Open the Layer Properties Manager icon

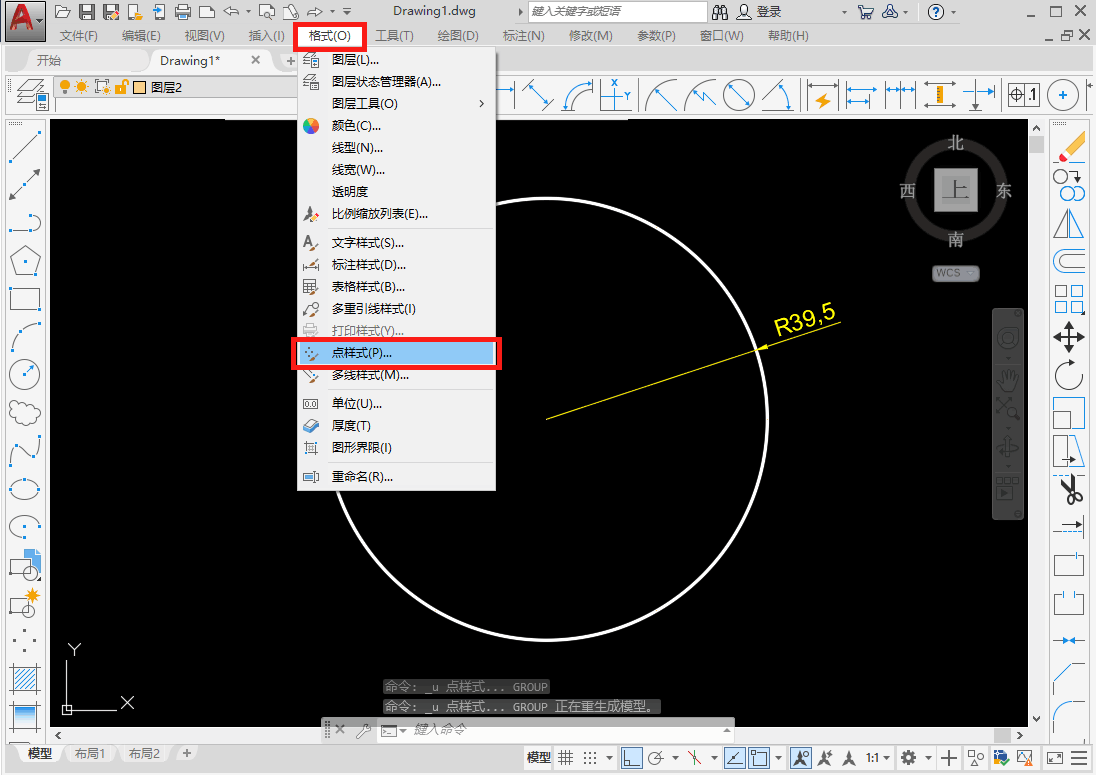click(x=32, y=88)
